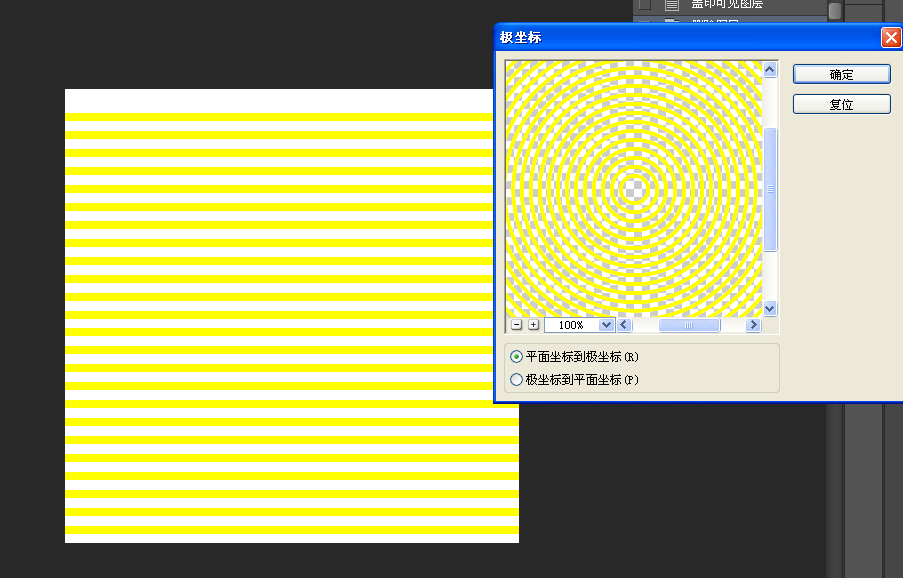903x578 pixels.
Task: Click the concentric circles filter preview
Action: click(x=634, y=189)
